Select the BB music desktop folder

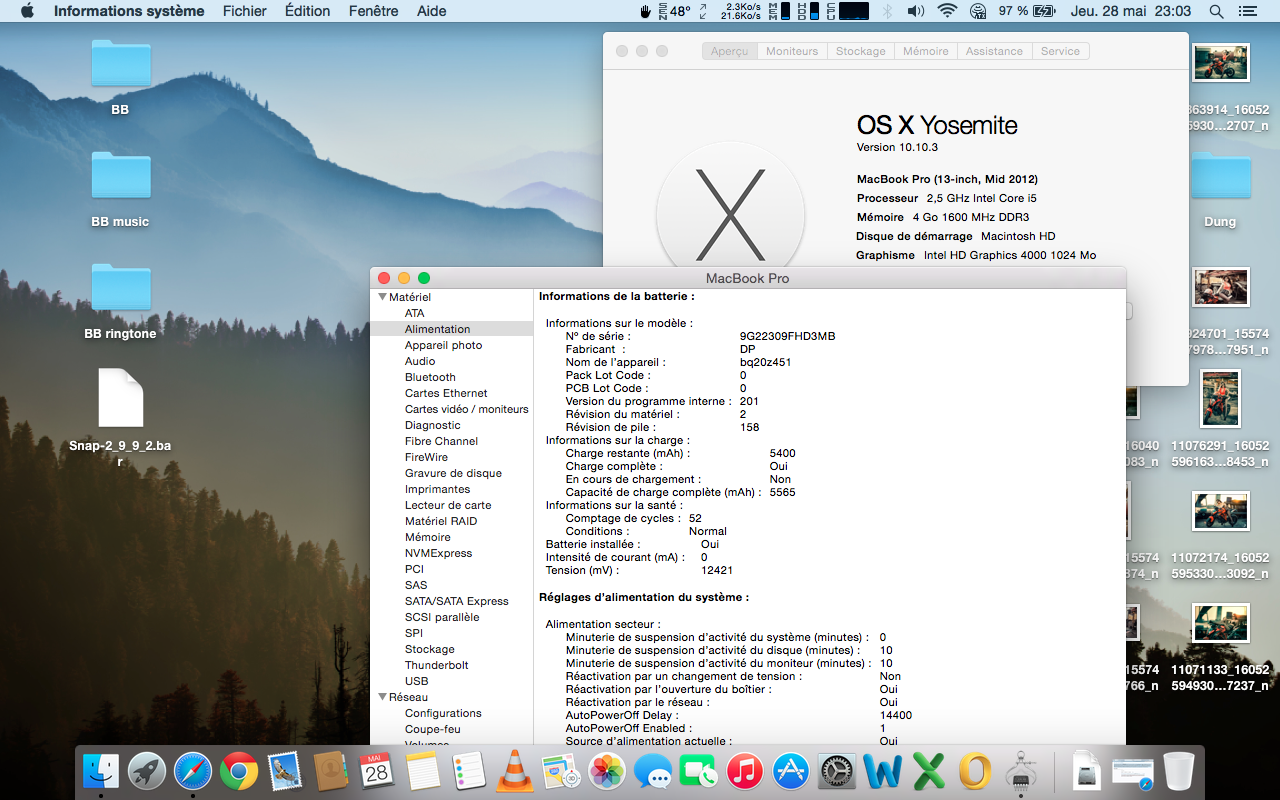tap(120, 176)
